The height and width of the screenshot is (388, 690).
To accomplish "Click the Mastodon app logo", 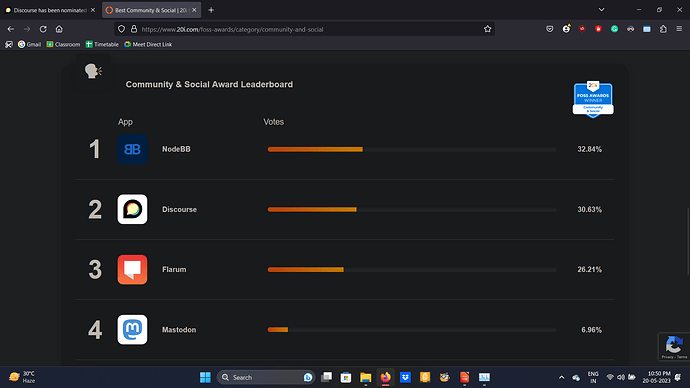I will [x=132, y=329].
